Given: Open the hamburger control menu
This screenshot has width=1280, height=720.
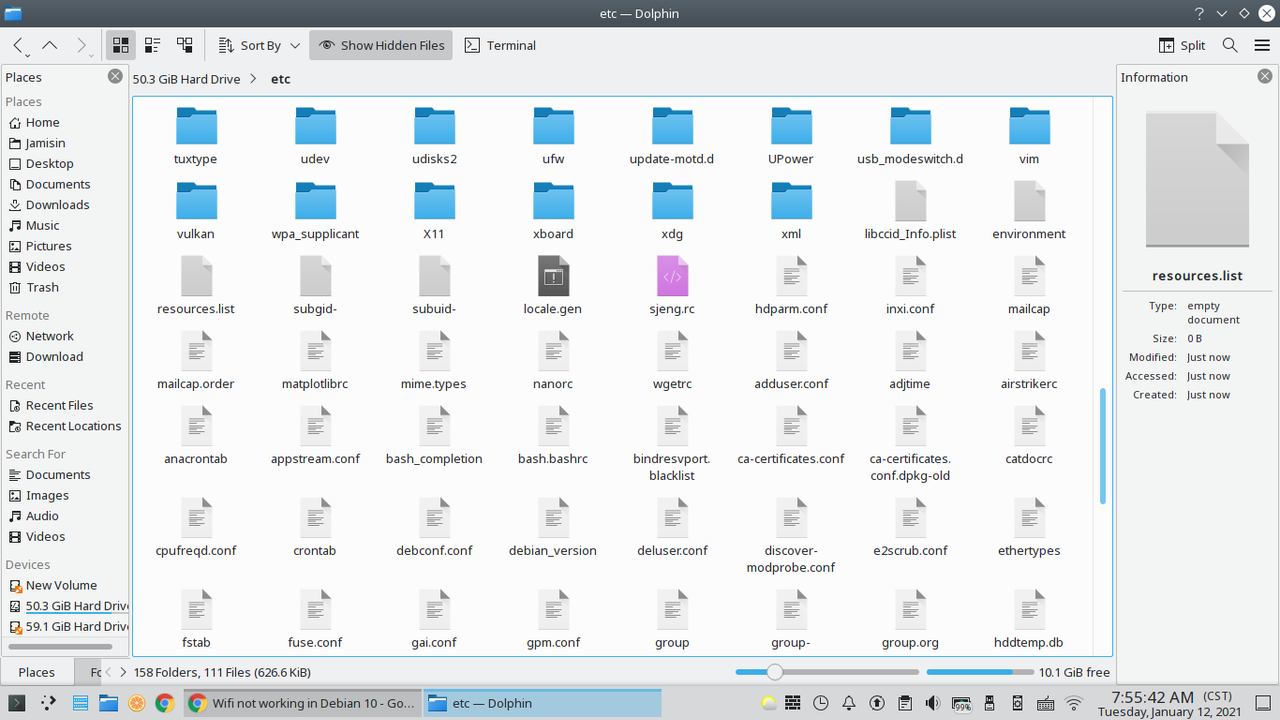Looking at the screenshot, I should (1260, 45).
